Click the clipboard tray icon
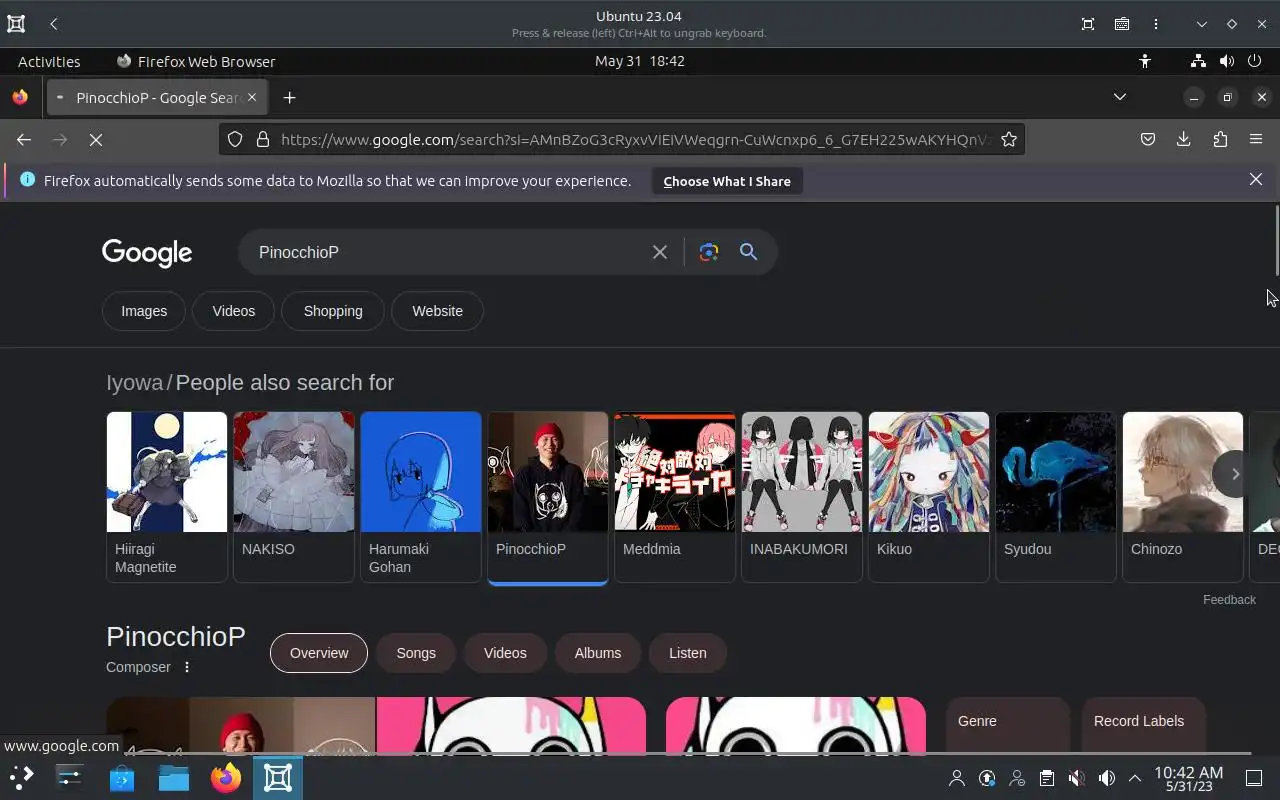This screenshot has width=1280, height=800. 1047,778
